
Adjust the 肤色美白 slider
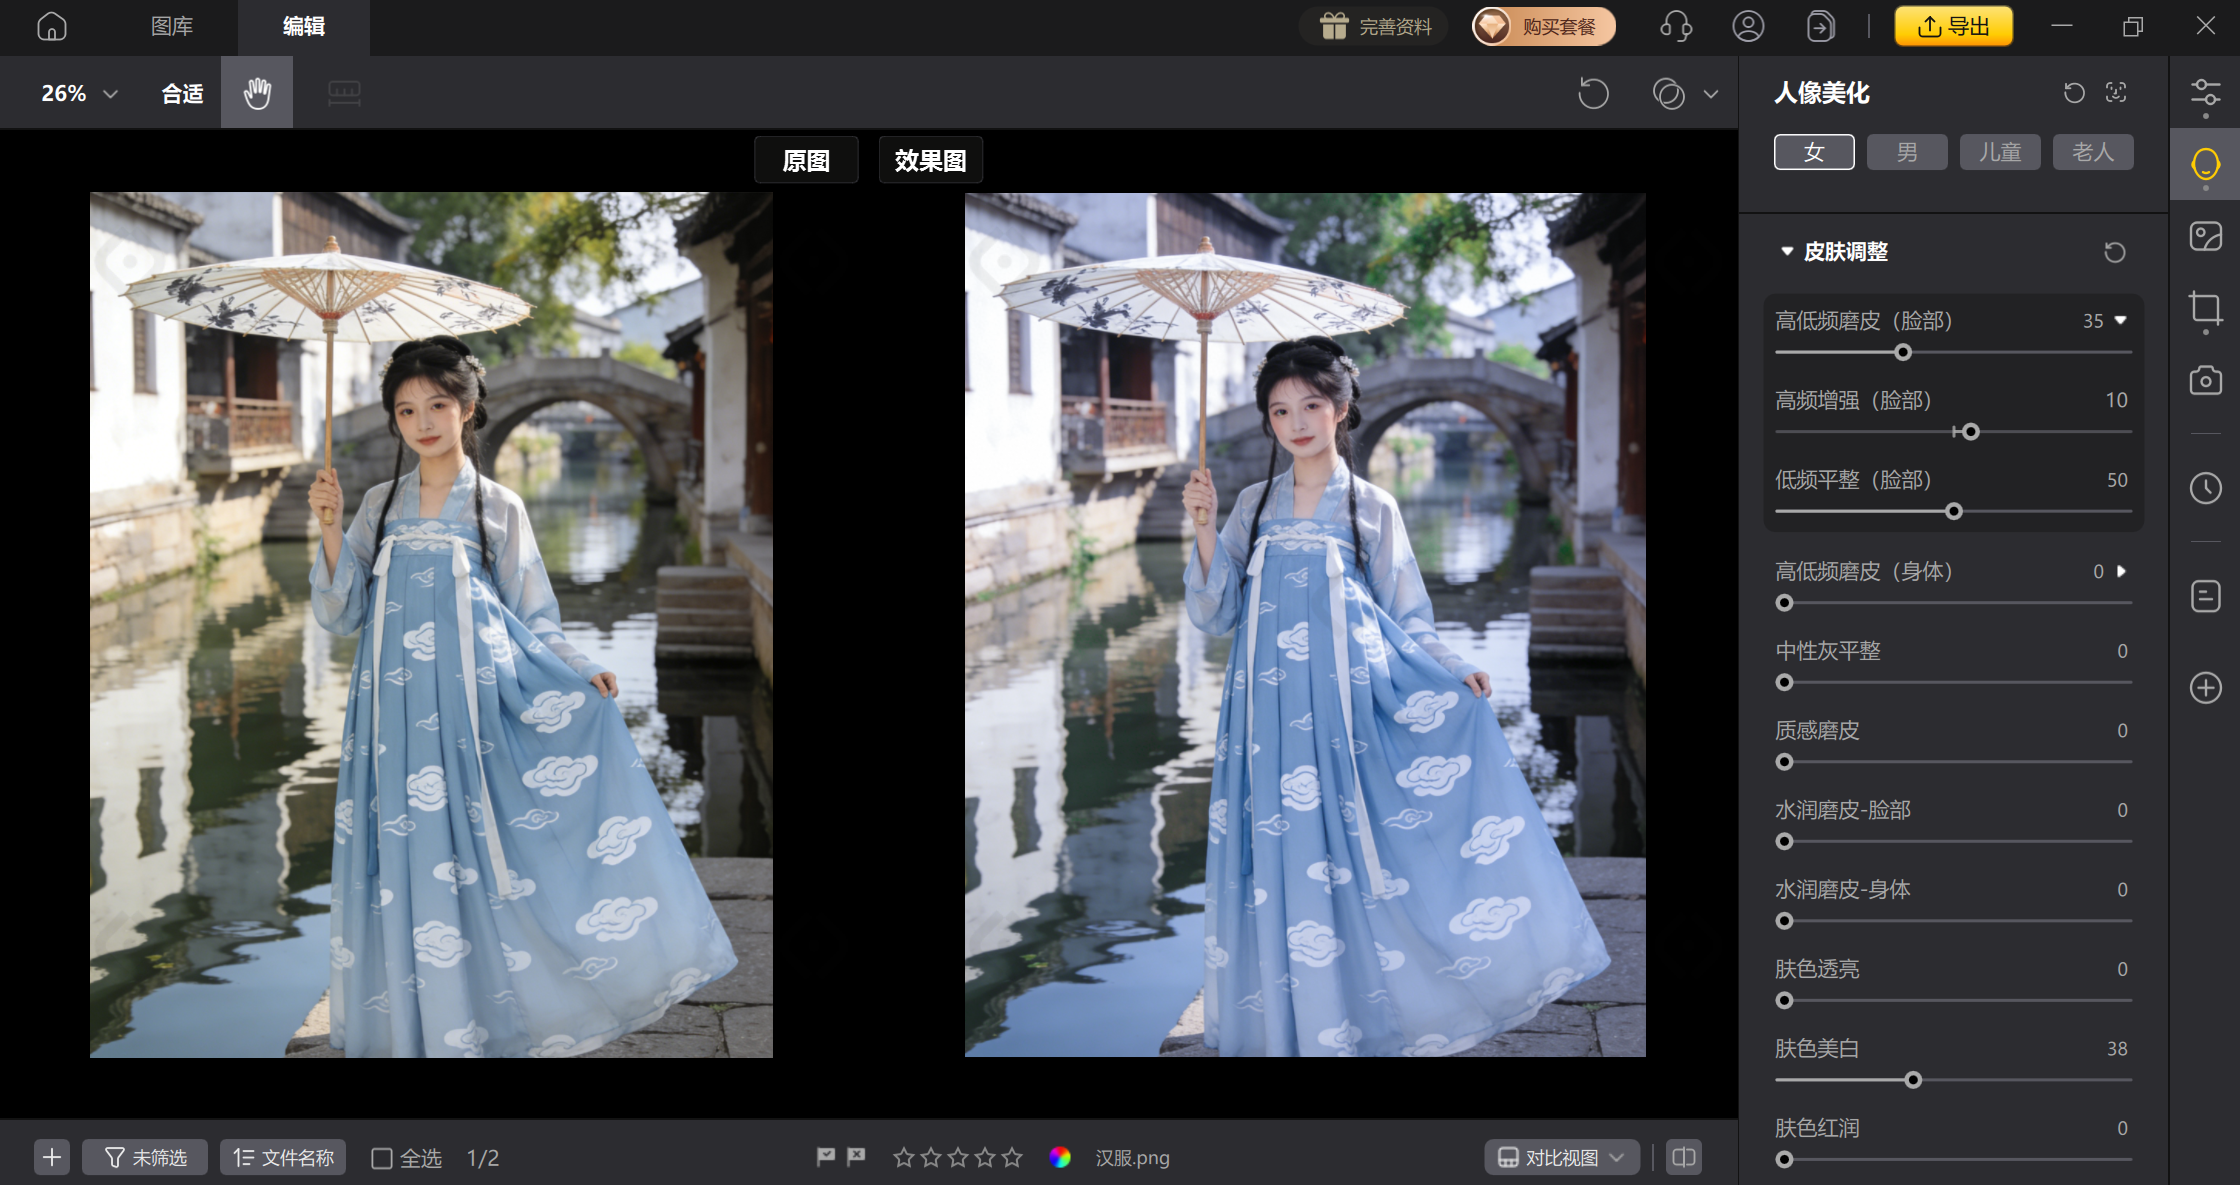[x=1913, y=1080]
